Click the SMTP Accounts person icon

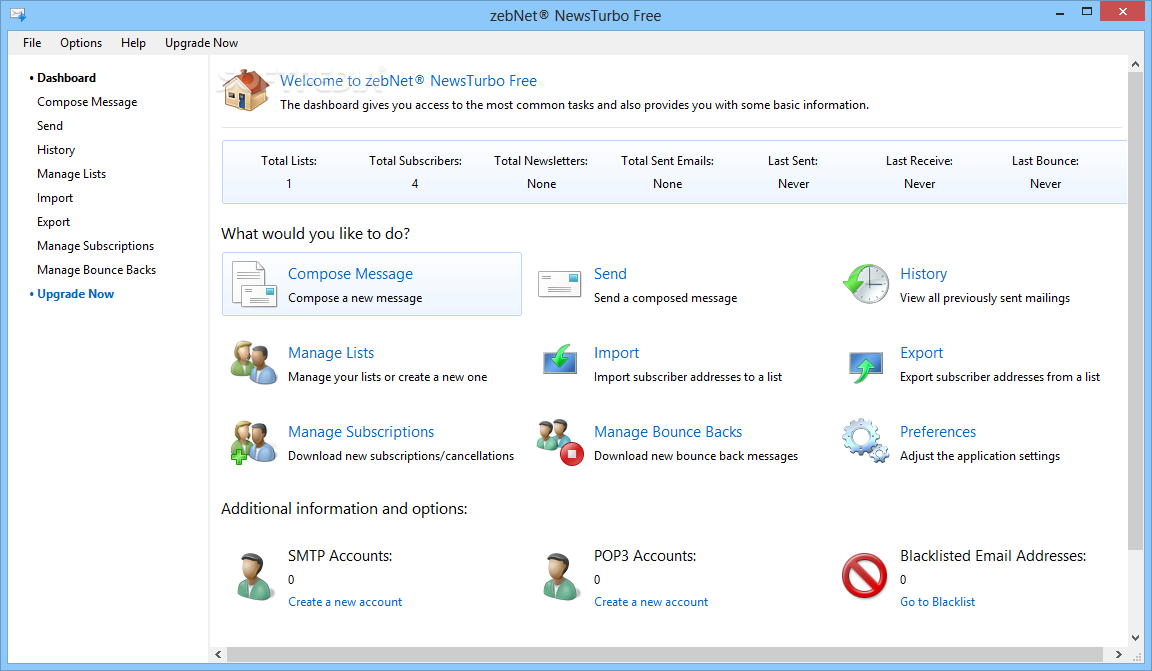click(254, 576)
